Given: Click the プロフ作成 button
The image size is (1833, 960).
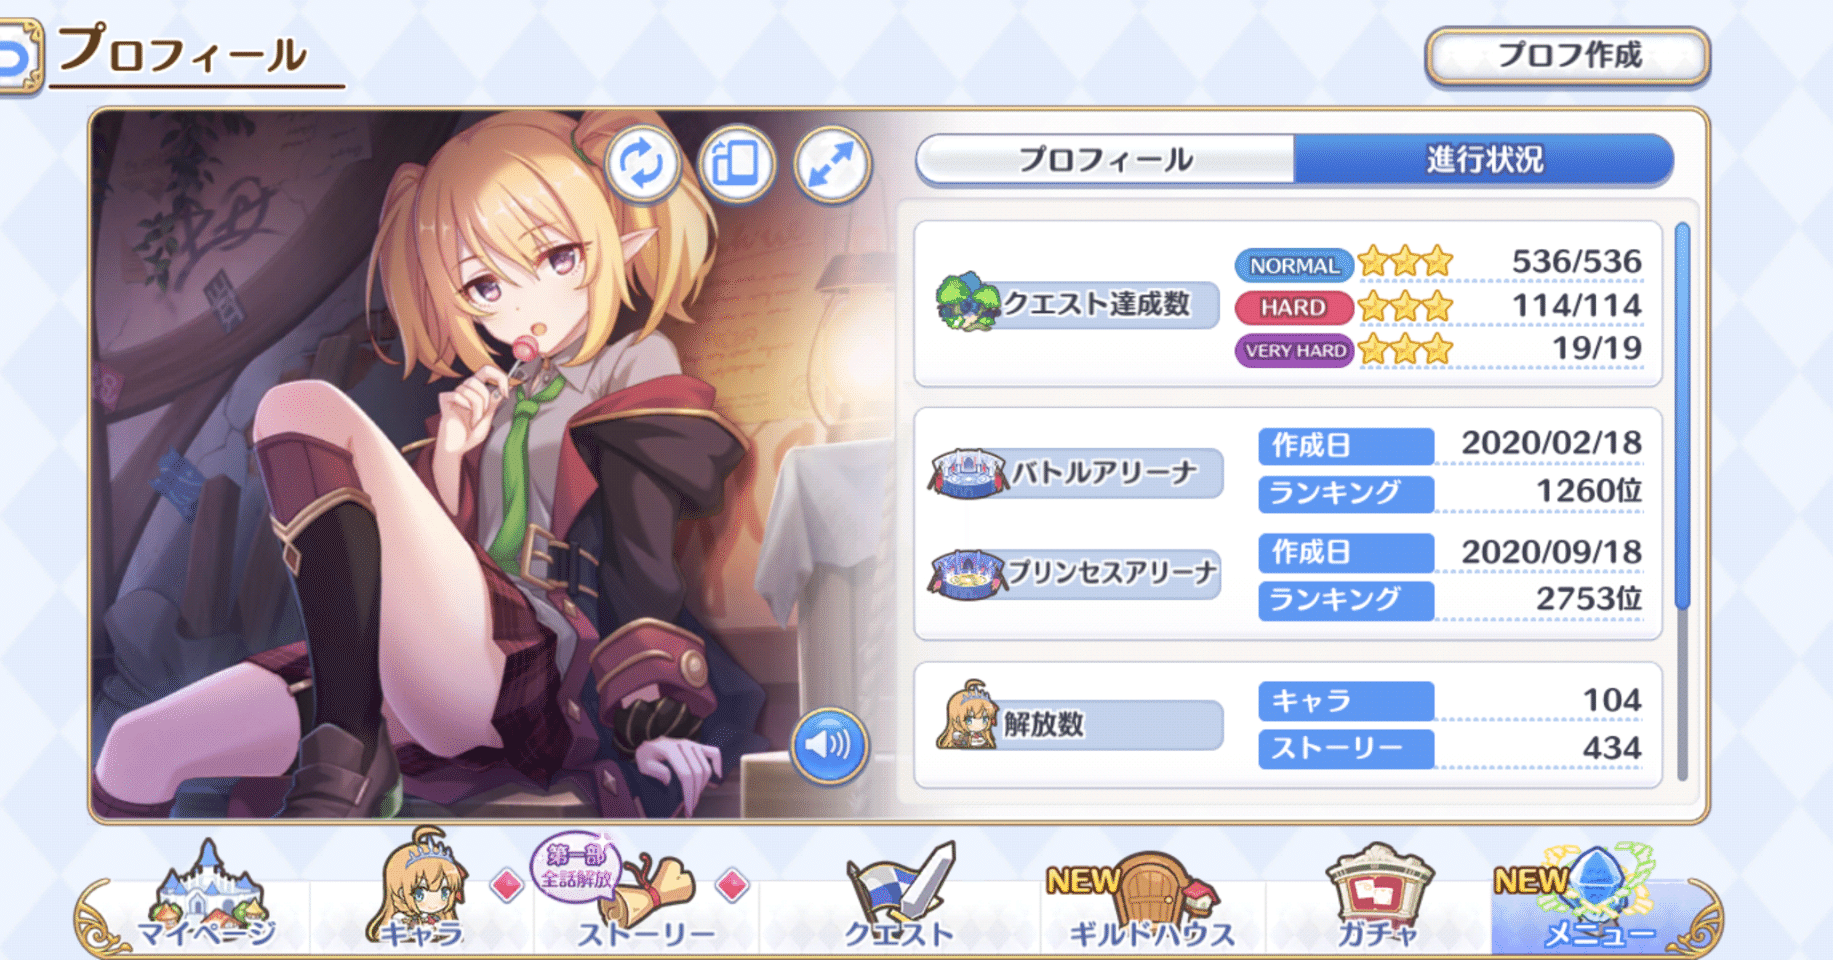Looking at the screenshot, I should [x=1568, y=56].
